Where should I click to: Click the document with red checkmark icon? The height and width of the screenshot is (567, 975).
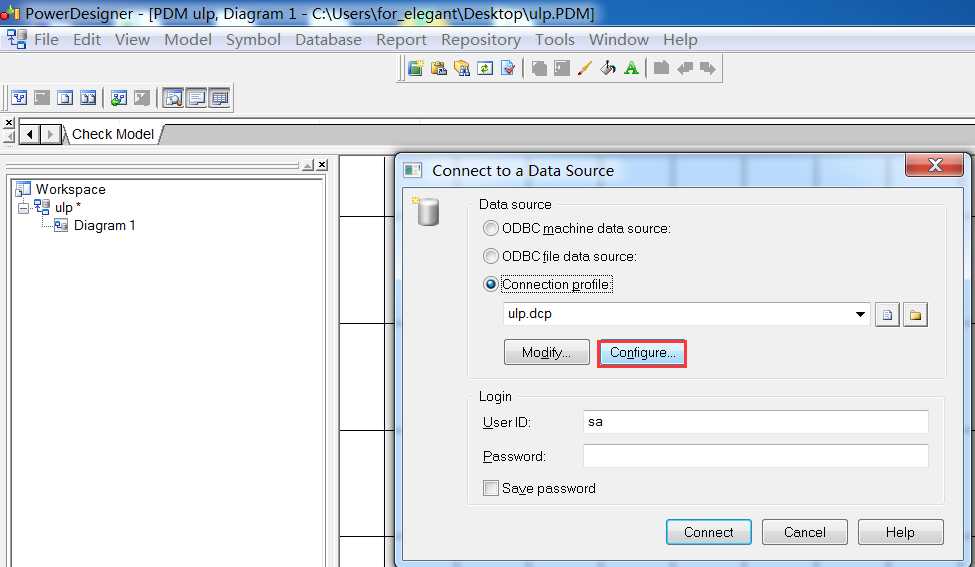tap(508, 68)
